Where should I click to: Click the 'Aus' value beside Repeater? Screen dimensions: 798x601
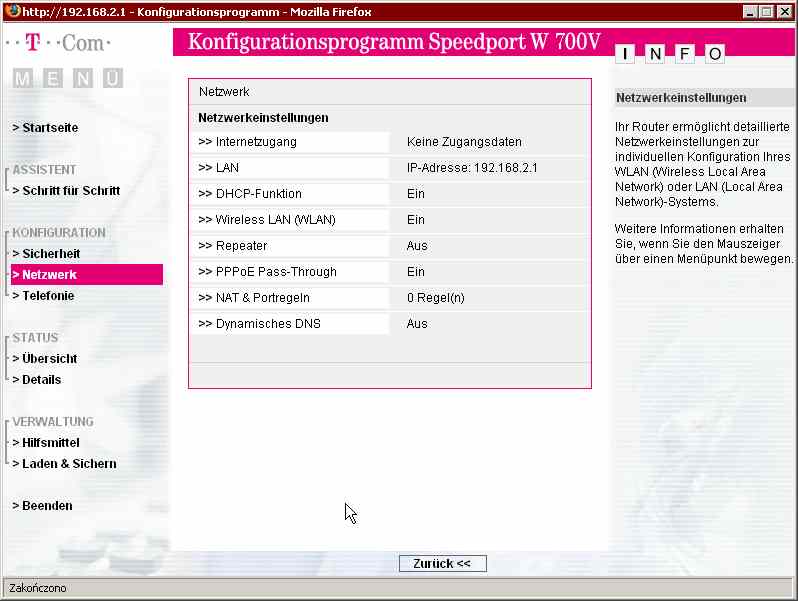point(417,246)
